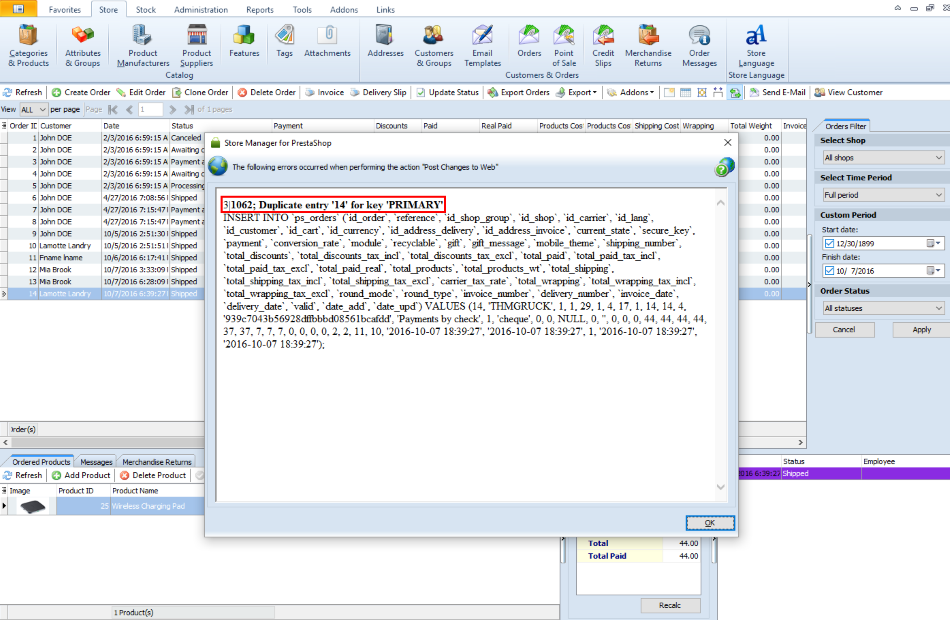This screenshot has width=950, height=620.
Task: Click the page number input field
Action: click(x=150, y=110)
